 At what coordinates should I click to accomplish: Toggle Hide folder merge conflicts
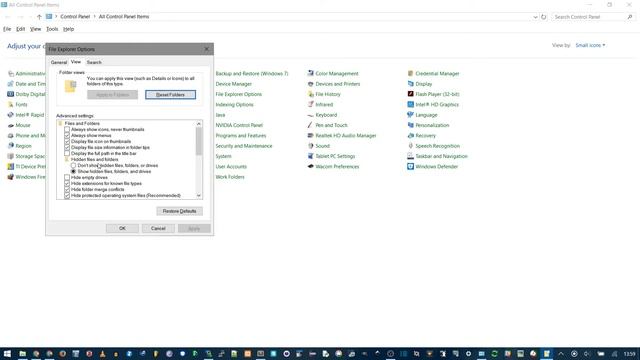point(67,189)
